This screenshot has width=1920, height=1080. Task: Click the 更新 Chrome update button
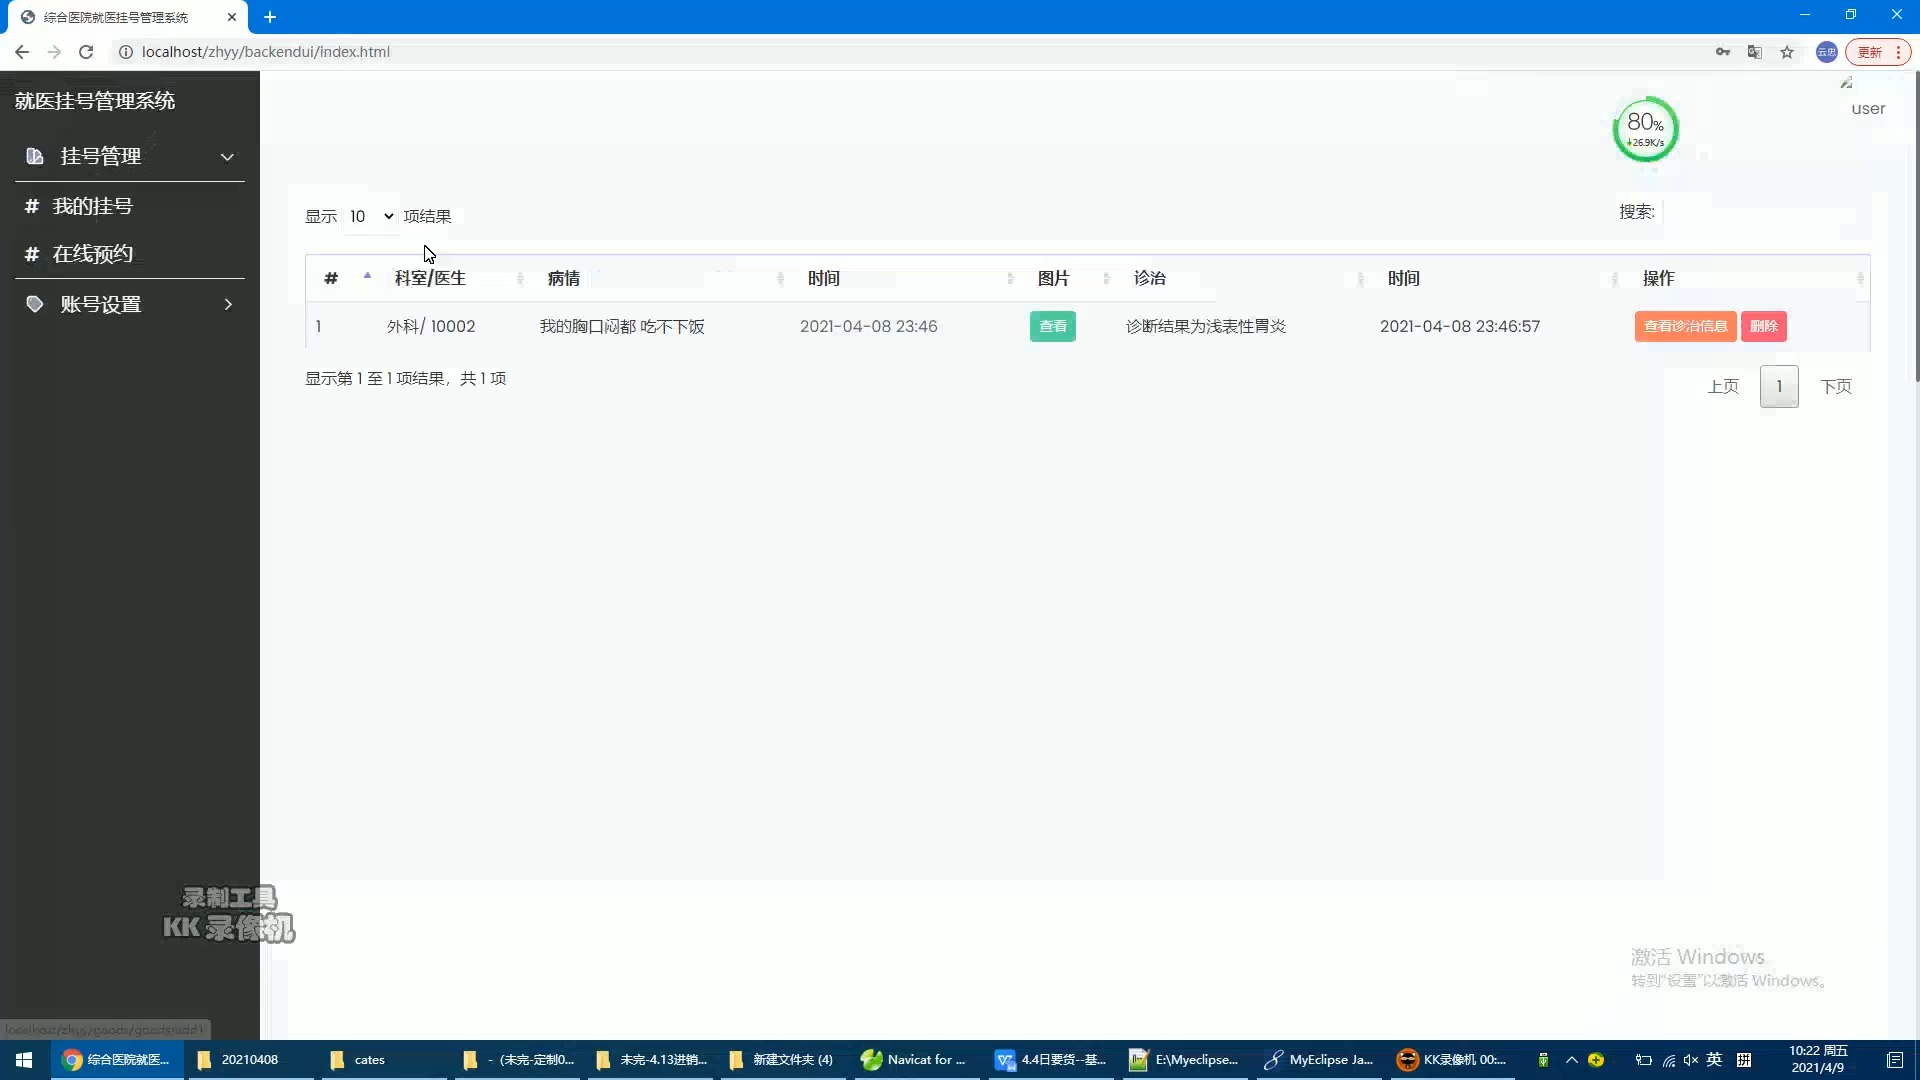coord(1878,52)
